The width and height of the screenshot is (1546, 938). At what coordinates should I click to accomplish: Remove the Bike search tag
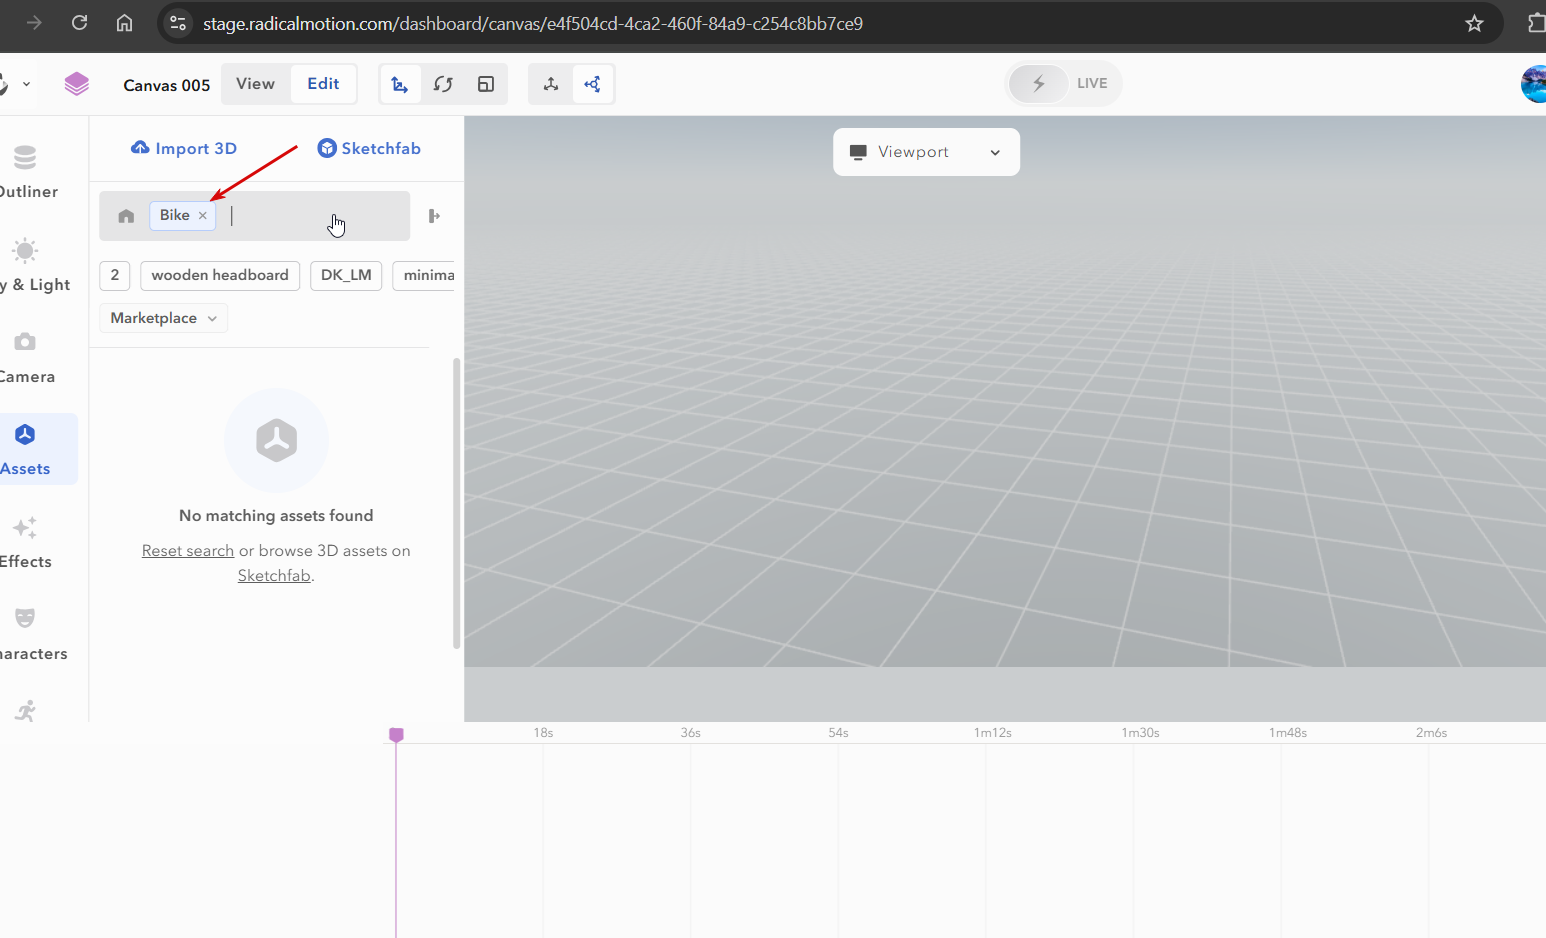(203, 216)
